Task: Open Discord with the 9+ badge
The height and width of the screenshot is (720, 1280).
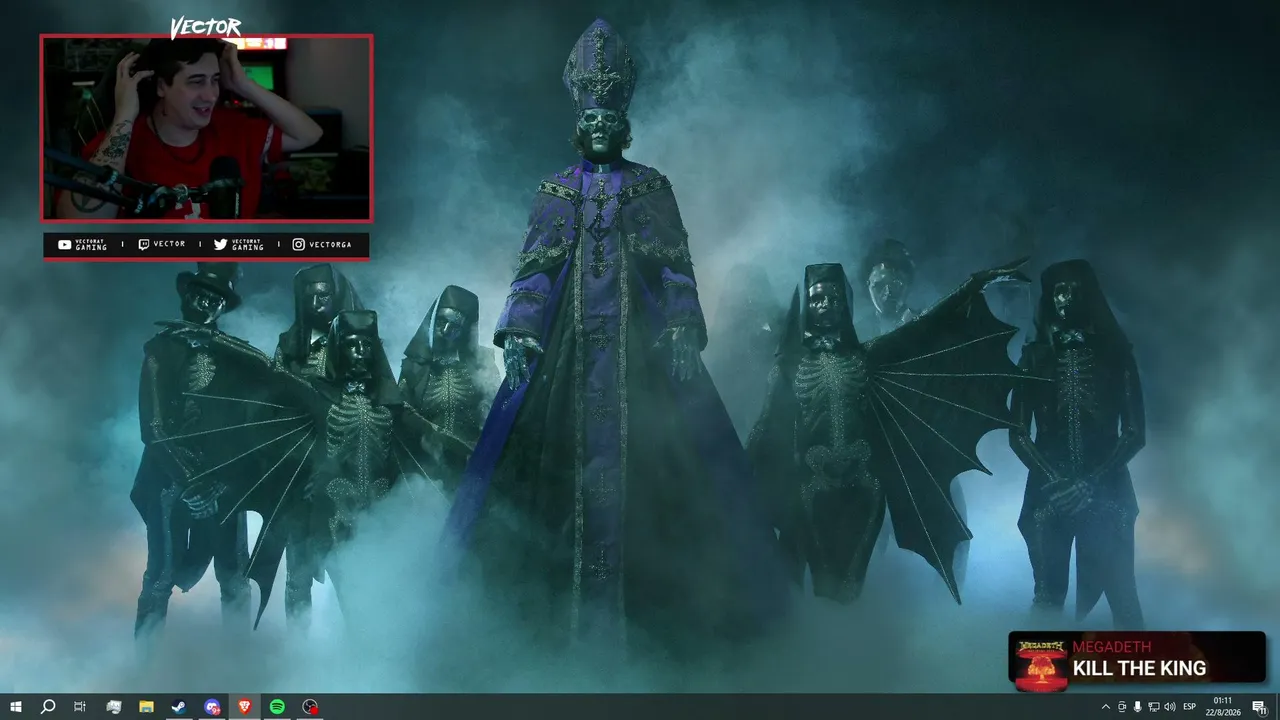Action: click(x=212, y=707)
